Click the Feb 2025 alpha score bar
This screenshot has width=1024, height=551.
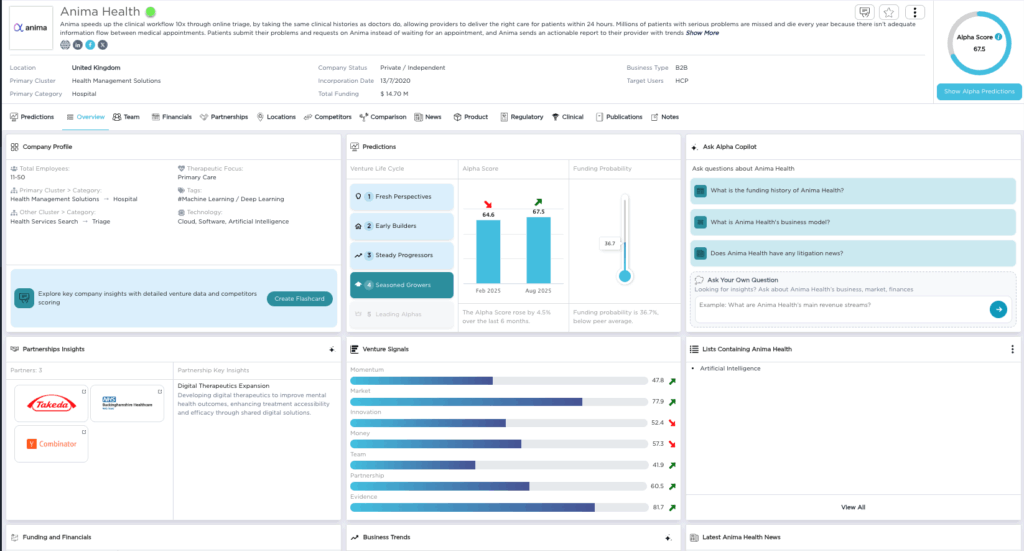(488, 251)
